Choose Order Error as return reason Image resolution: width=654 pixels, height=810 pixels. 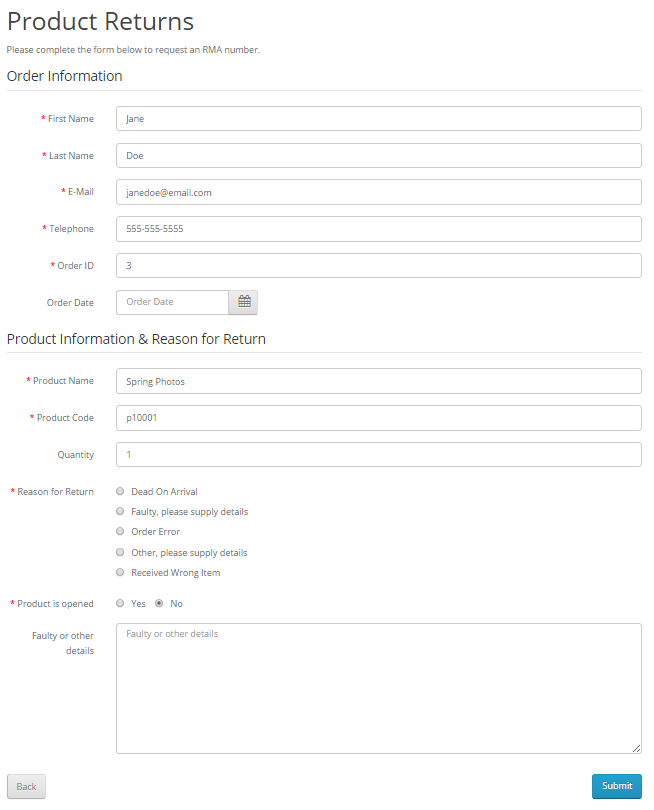click(120, 532)
